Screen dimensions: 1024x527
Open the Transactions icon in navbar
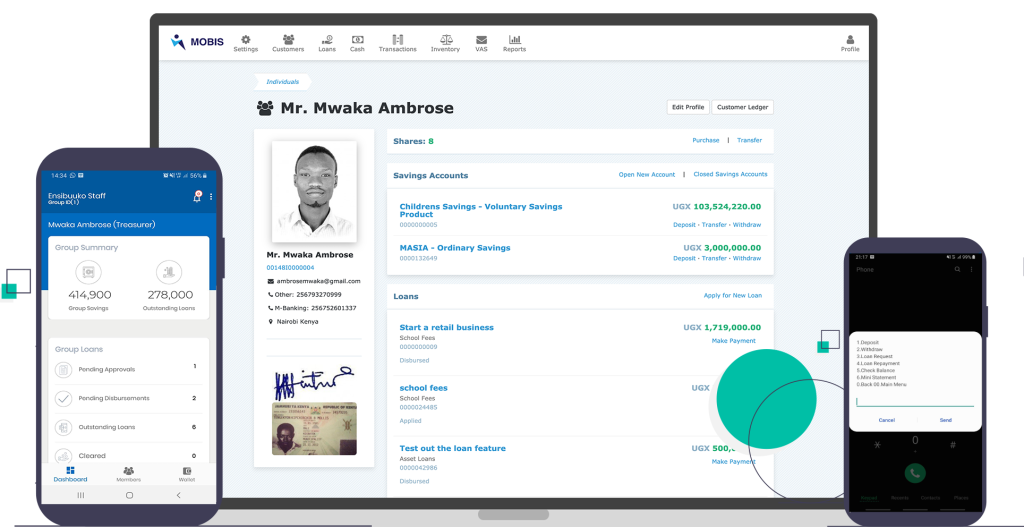(397, 39)
